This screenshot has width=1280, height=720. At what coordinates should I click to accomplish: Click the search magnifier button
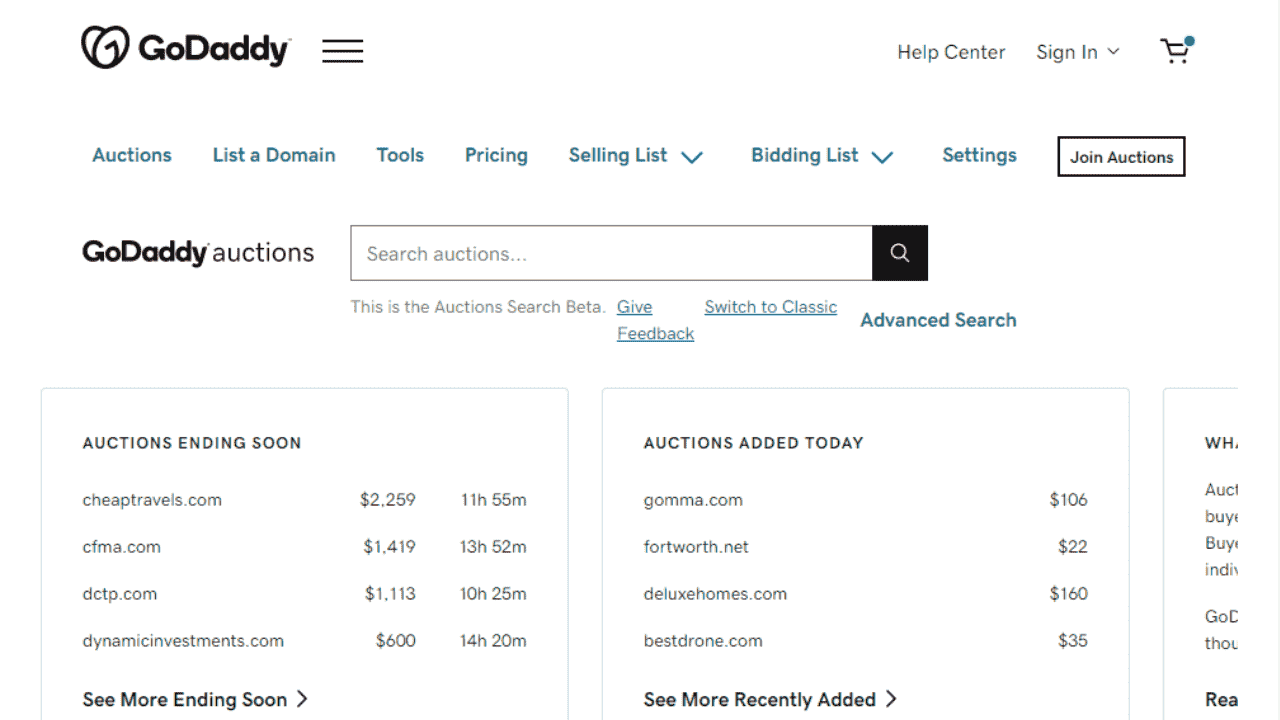click(x=900, y=253)
